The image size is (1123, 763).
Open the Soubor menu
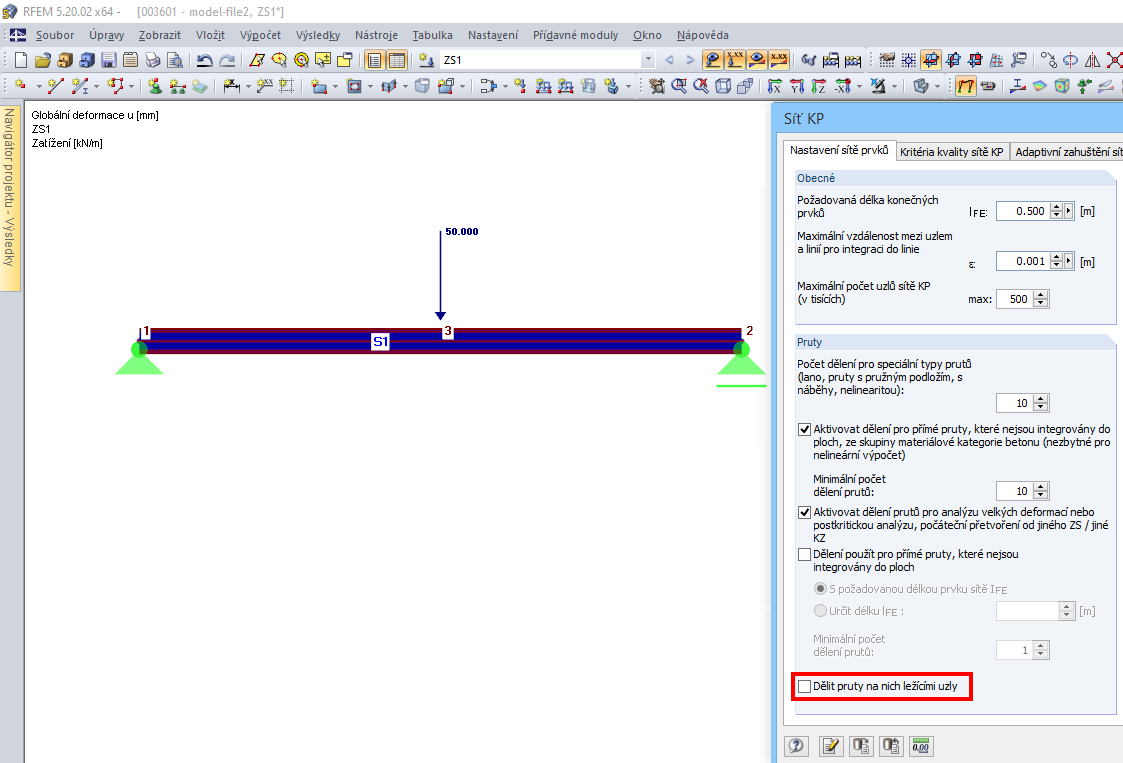(x=55, y=35)
